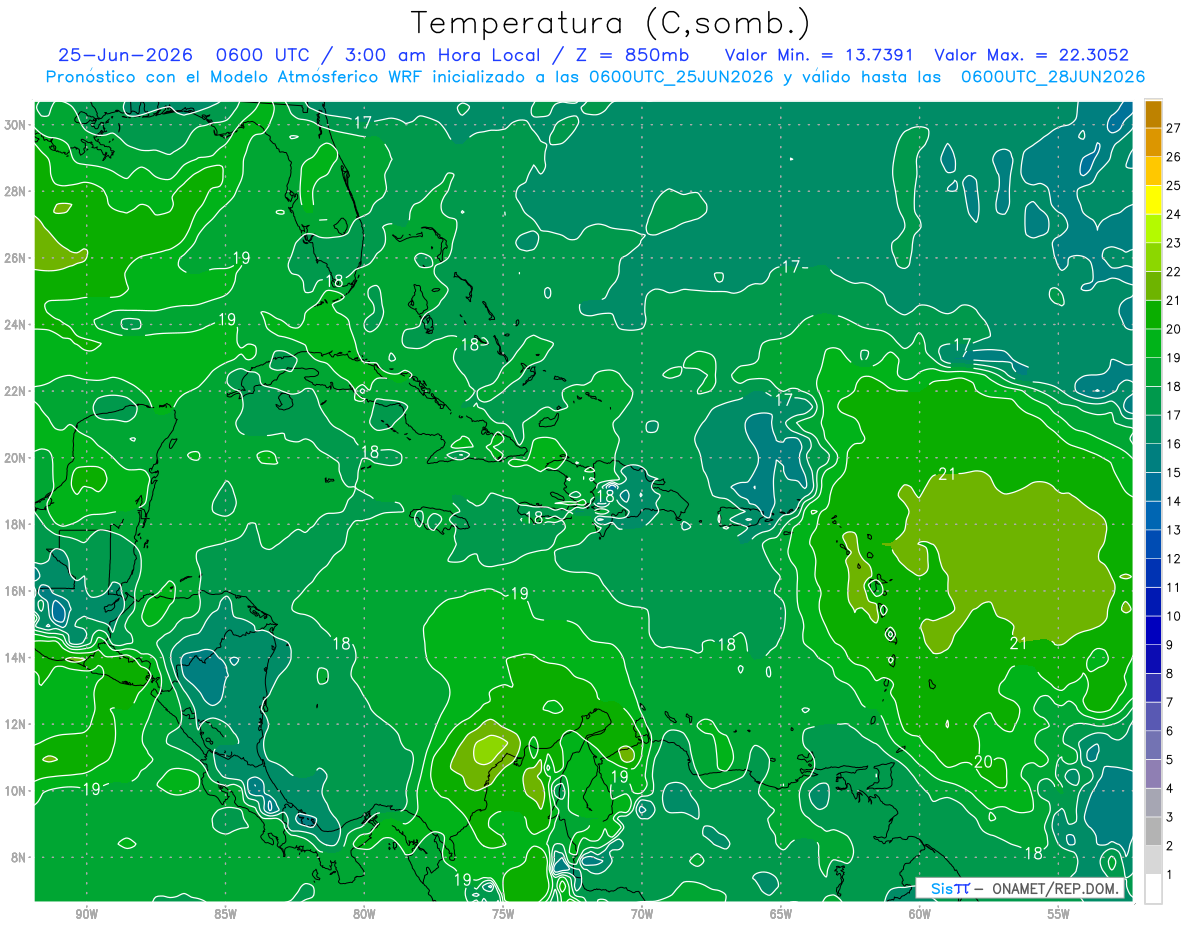Click the 26N latitude axis label
The width and height of the screenshot is (1200, 927).
click(x=15, y=258)
